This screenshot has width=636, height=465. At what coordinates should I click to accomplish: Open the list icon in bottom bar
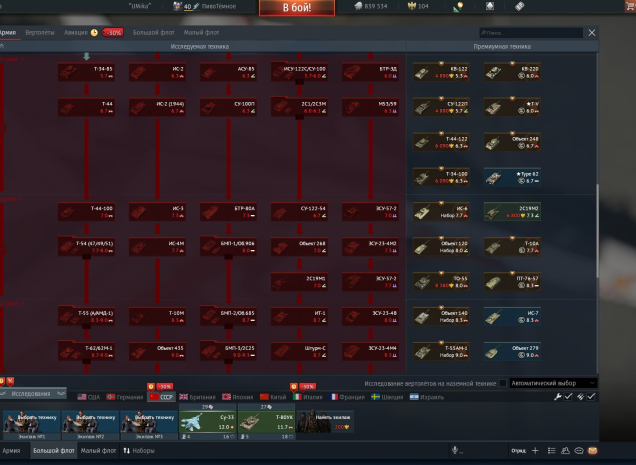coord(551,450)
